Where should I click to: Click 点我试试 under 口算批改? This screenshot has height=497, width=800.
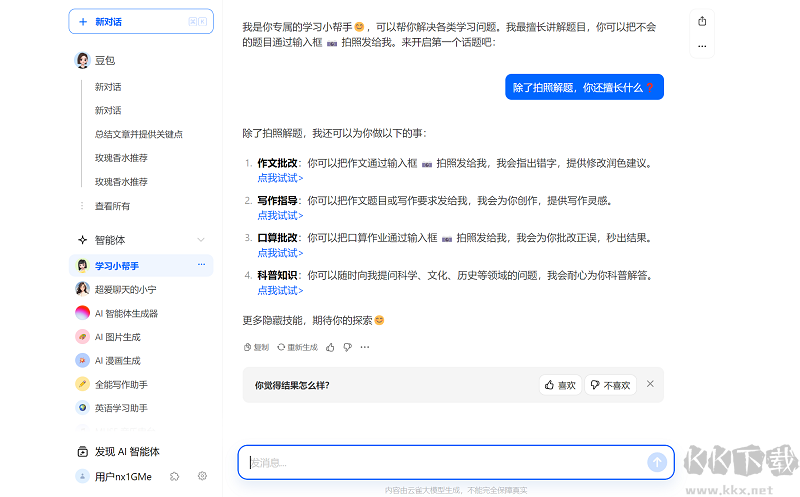click(280, 253)
